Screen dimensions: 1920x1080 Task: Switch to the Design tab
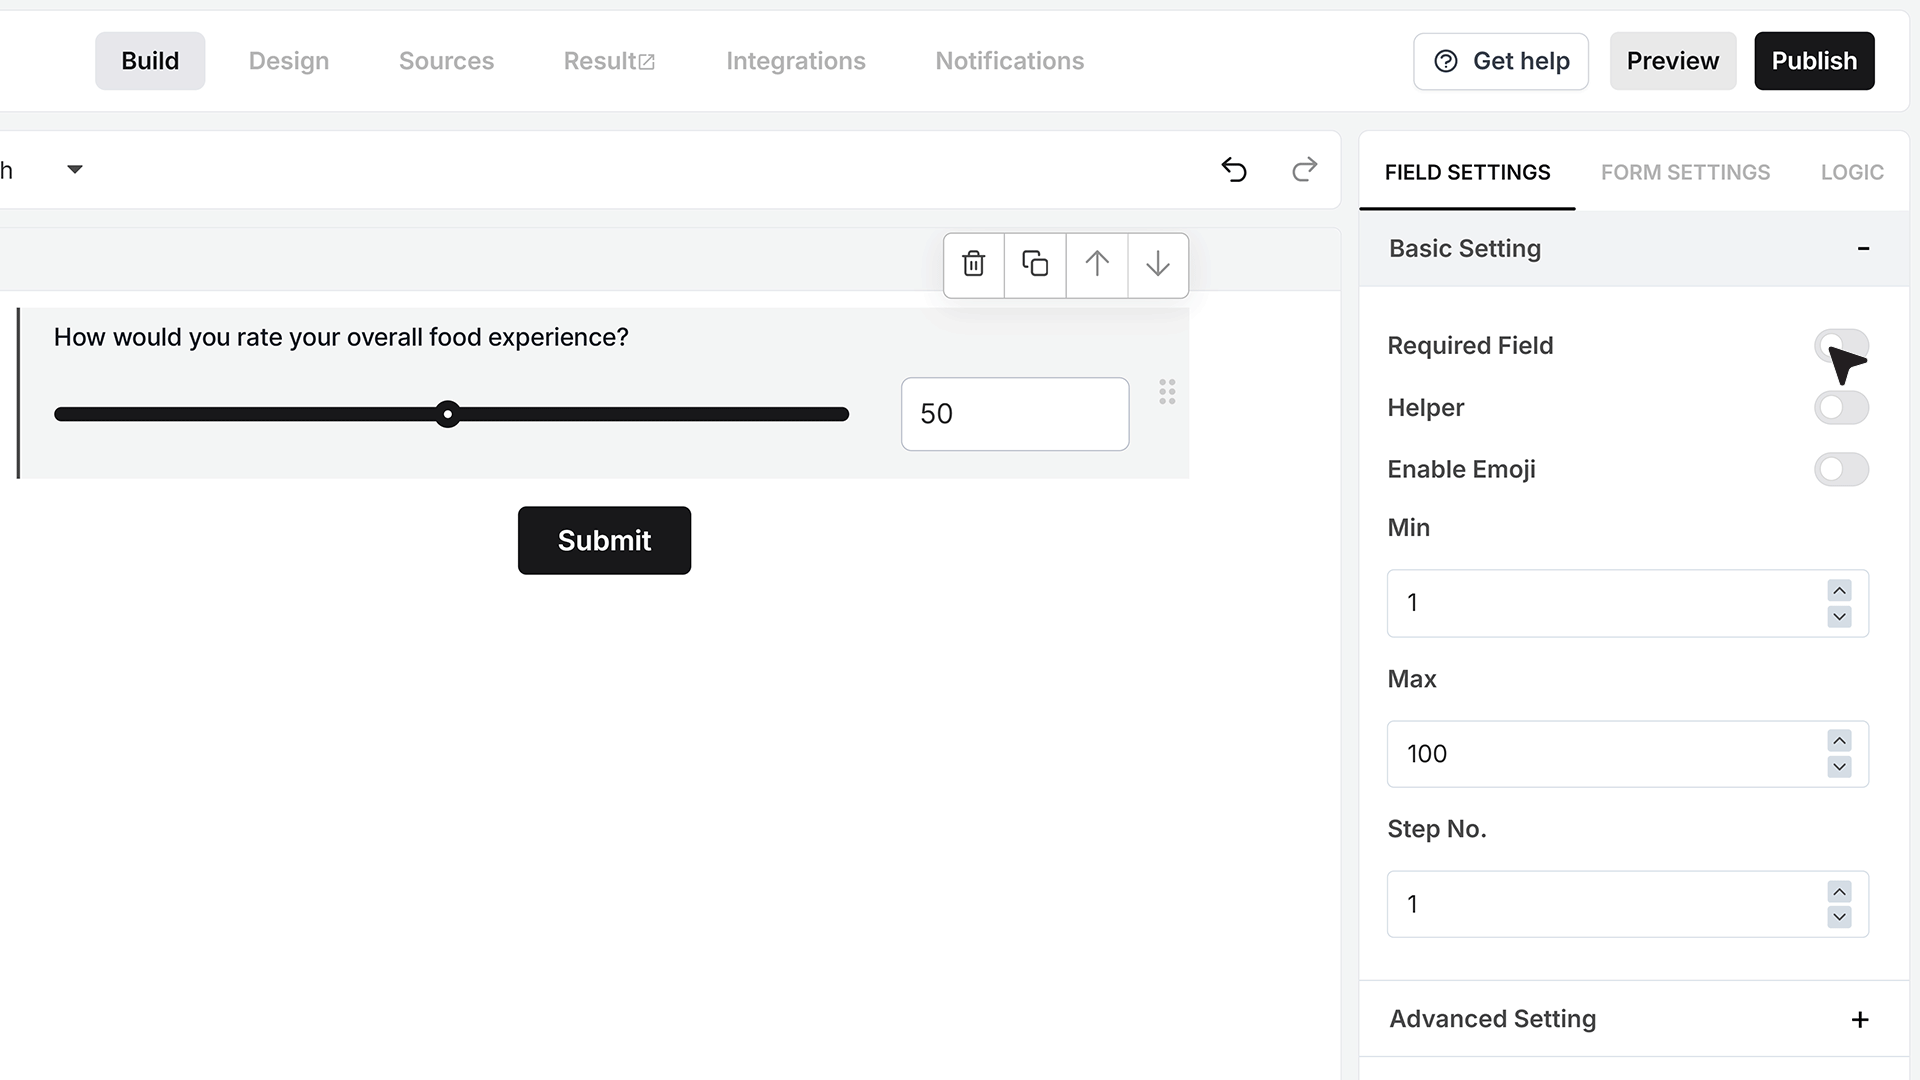click(289, 61)
